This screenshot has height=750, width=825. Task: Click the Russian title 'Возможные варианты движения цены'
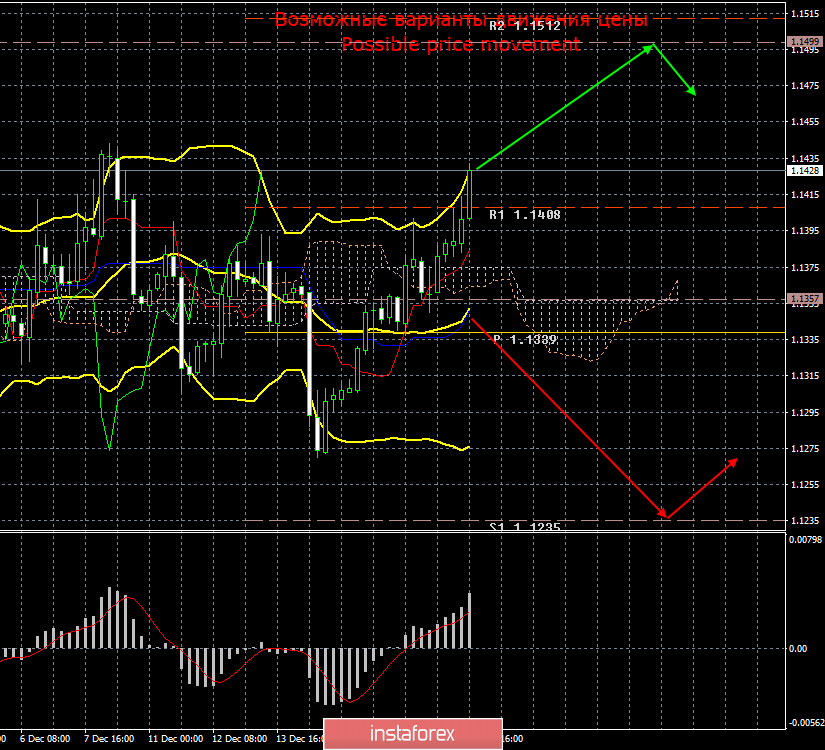[x=461, y=19]
